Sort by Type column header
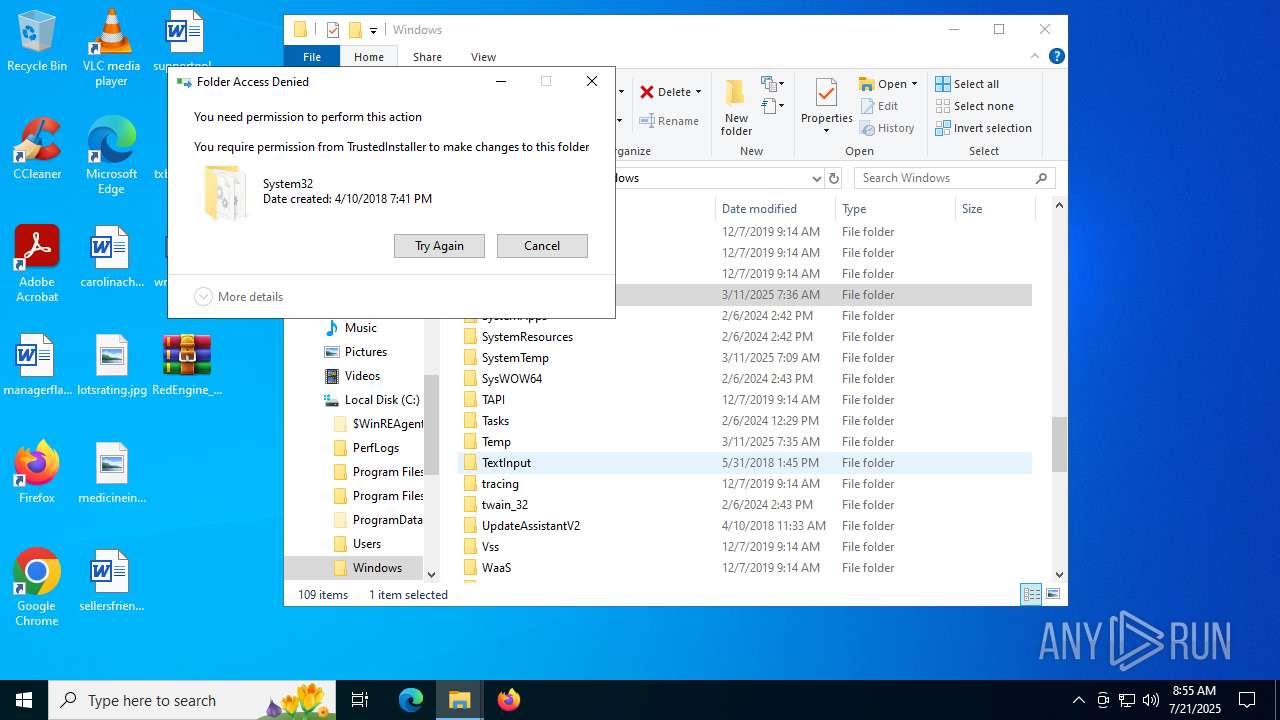1280x720 pixels. (x=895, y=209)
